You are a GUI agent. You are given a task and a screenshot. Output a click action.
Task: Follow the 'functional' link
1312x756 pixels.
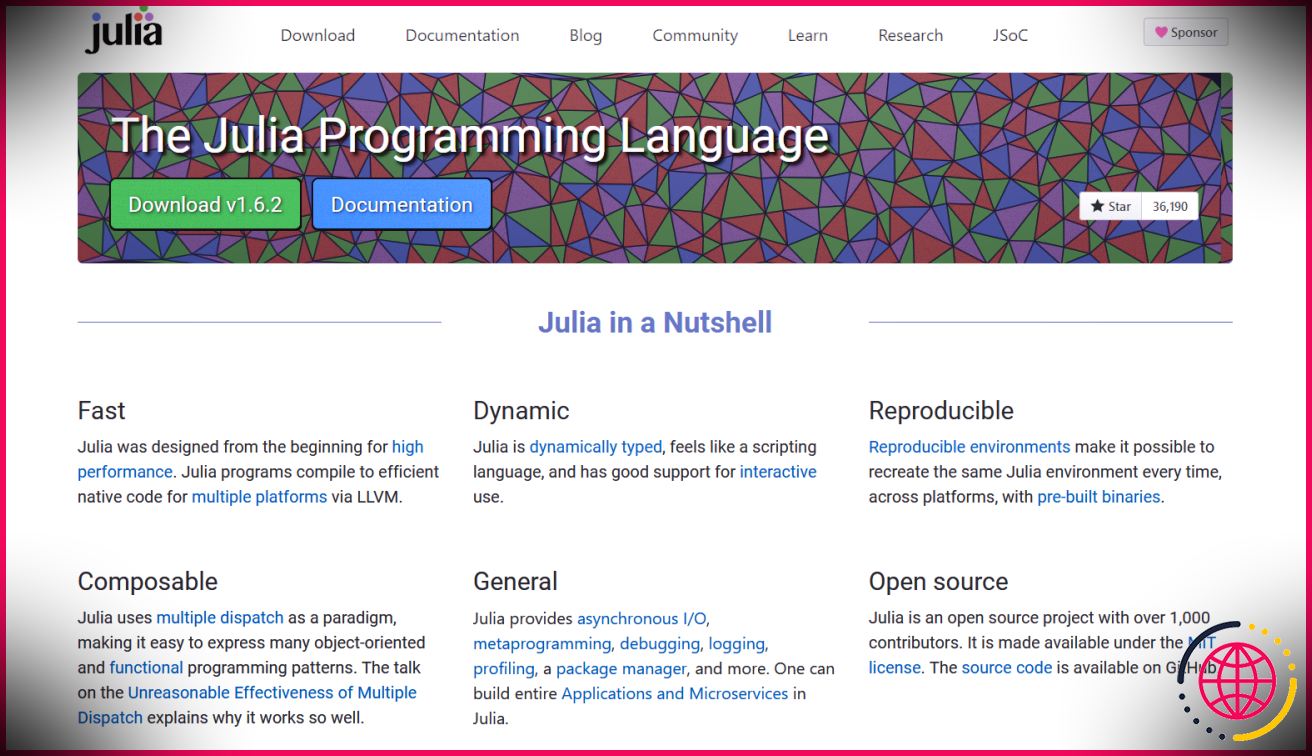click(146, 668)
